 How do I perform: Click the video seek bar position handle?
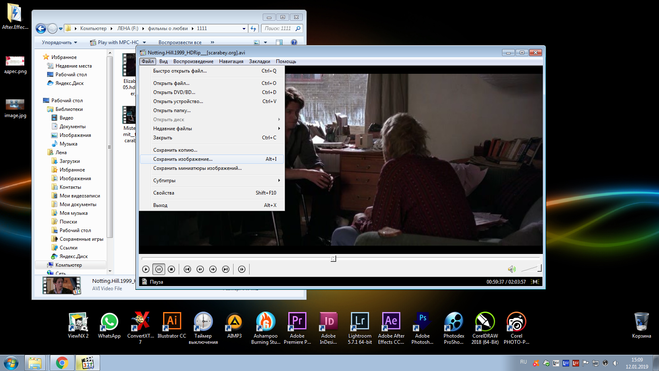[x=333, y=259]
